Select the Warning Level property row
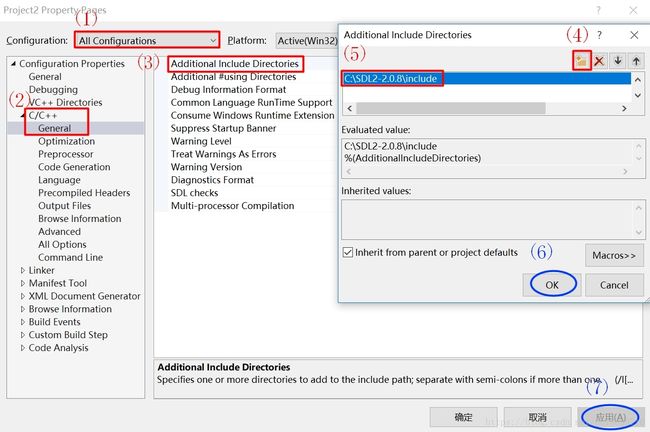 (201, 141)
